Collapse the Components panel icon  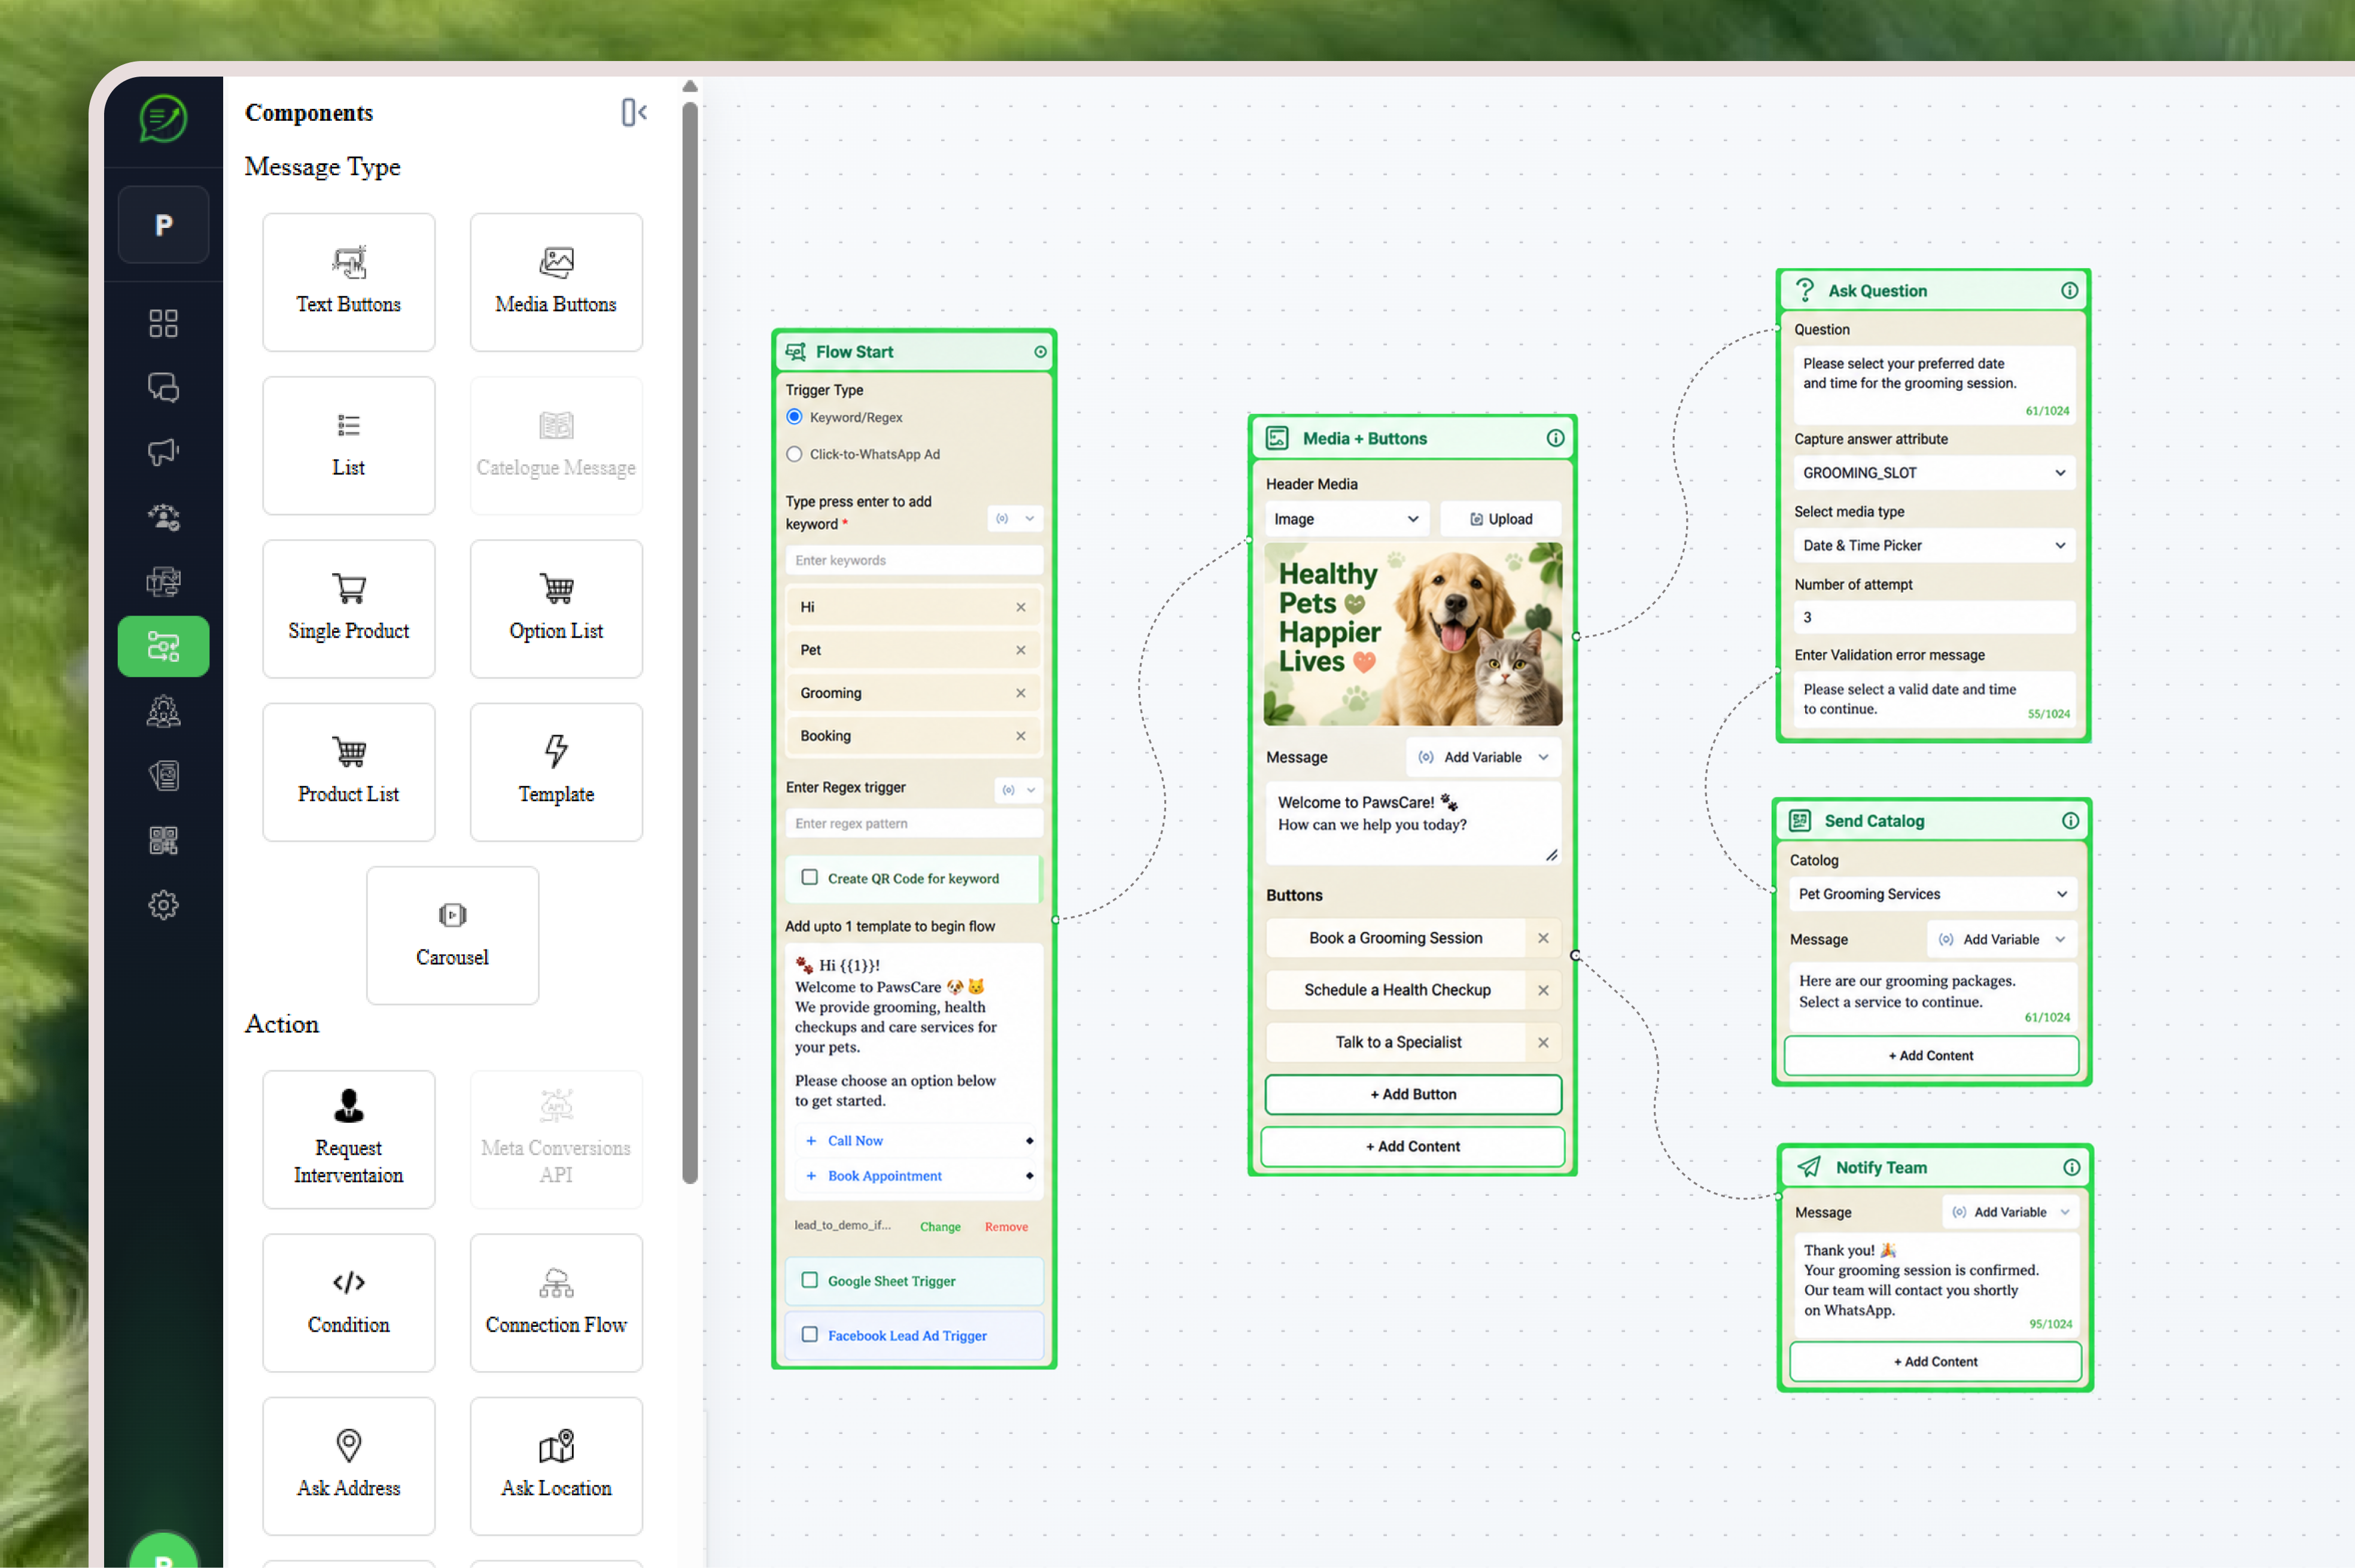634,112
